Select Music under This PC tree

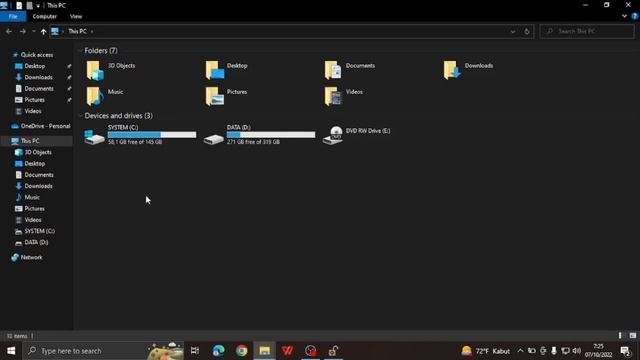point(31,198)
